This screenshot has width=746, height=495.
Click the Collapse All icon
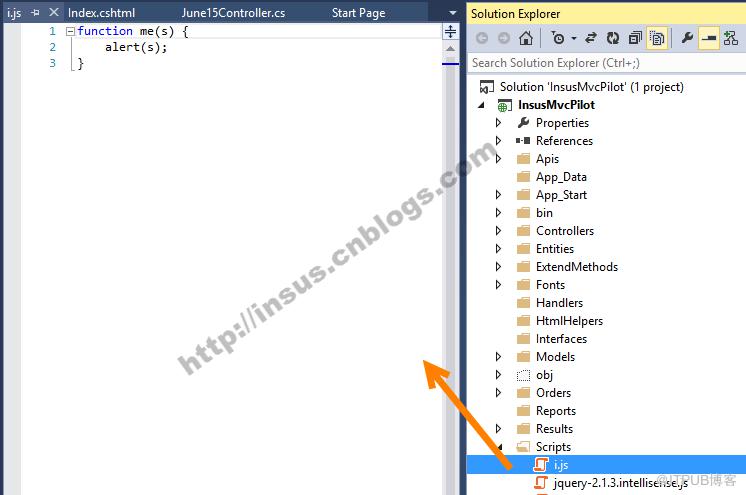pos(635,38)
